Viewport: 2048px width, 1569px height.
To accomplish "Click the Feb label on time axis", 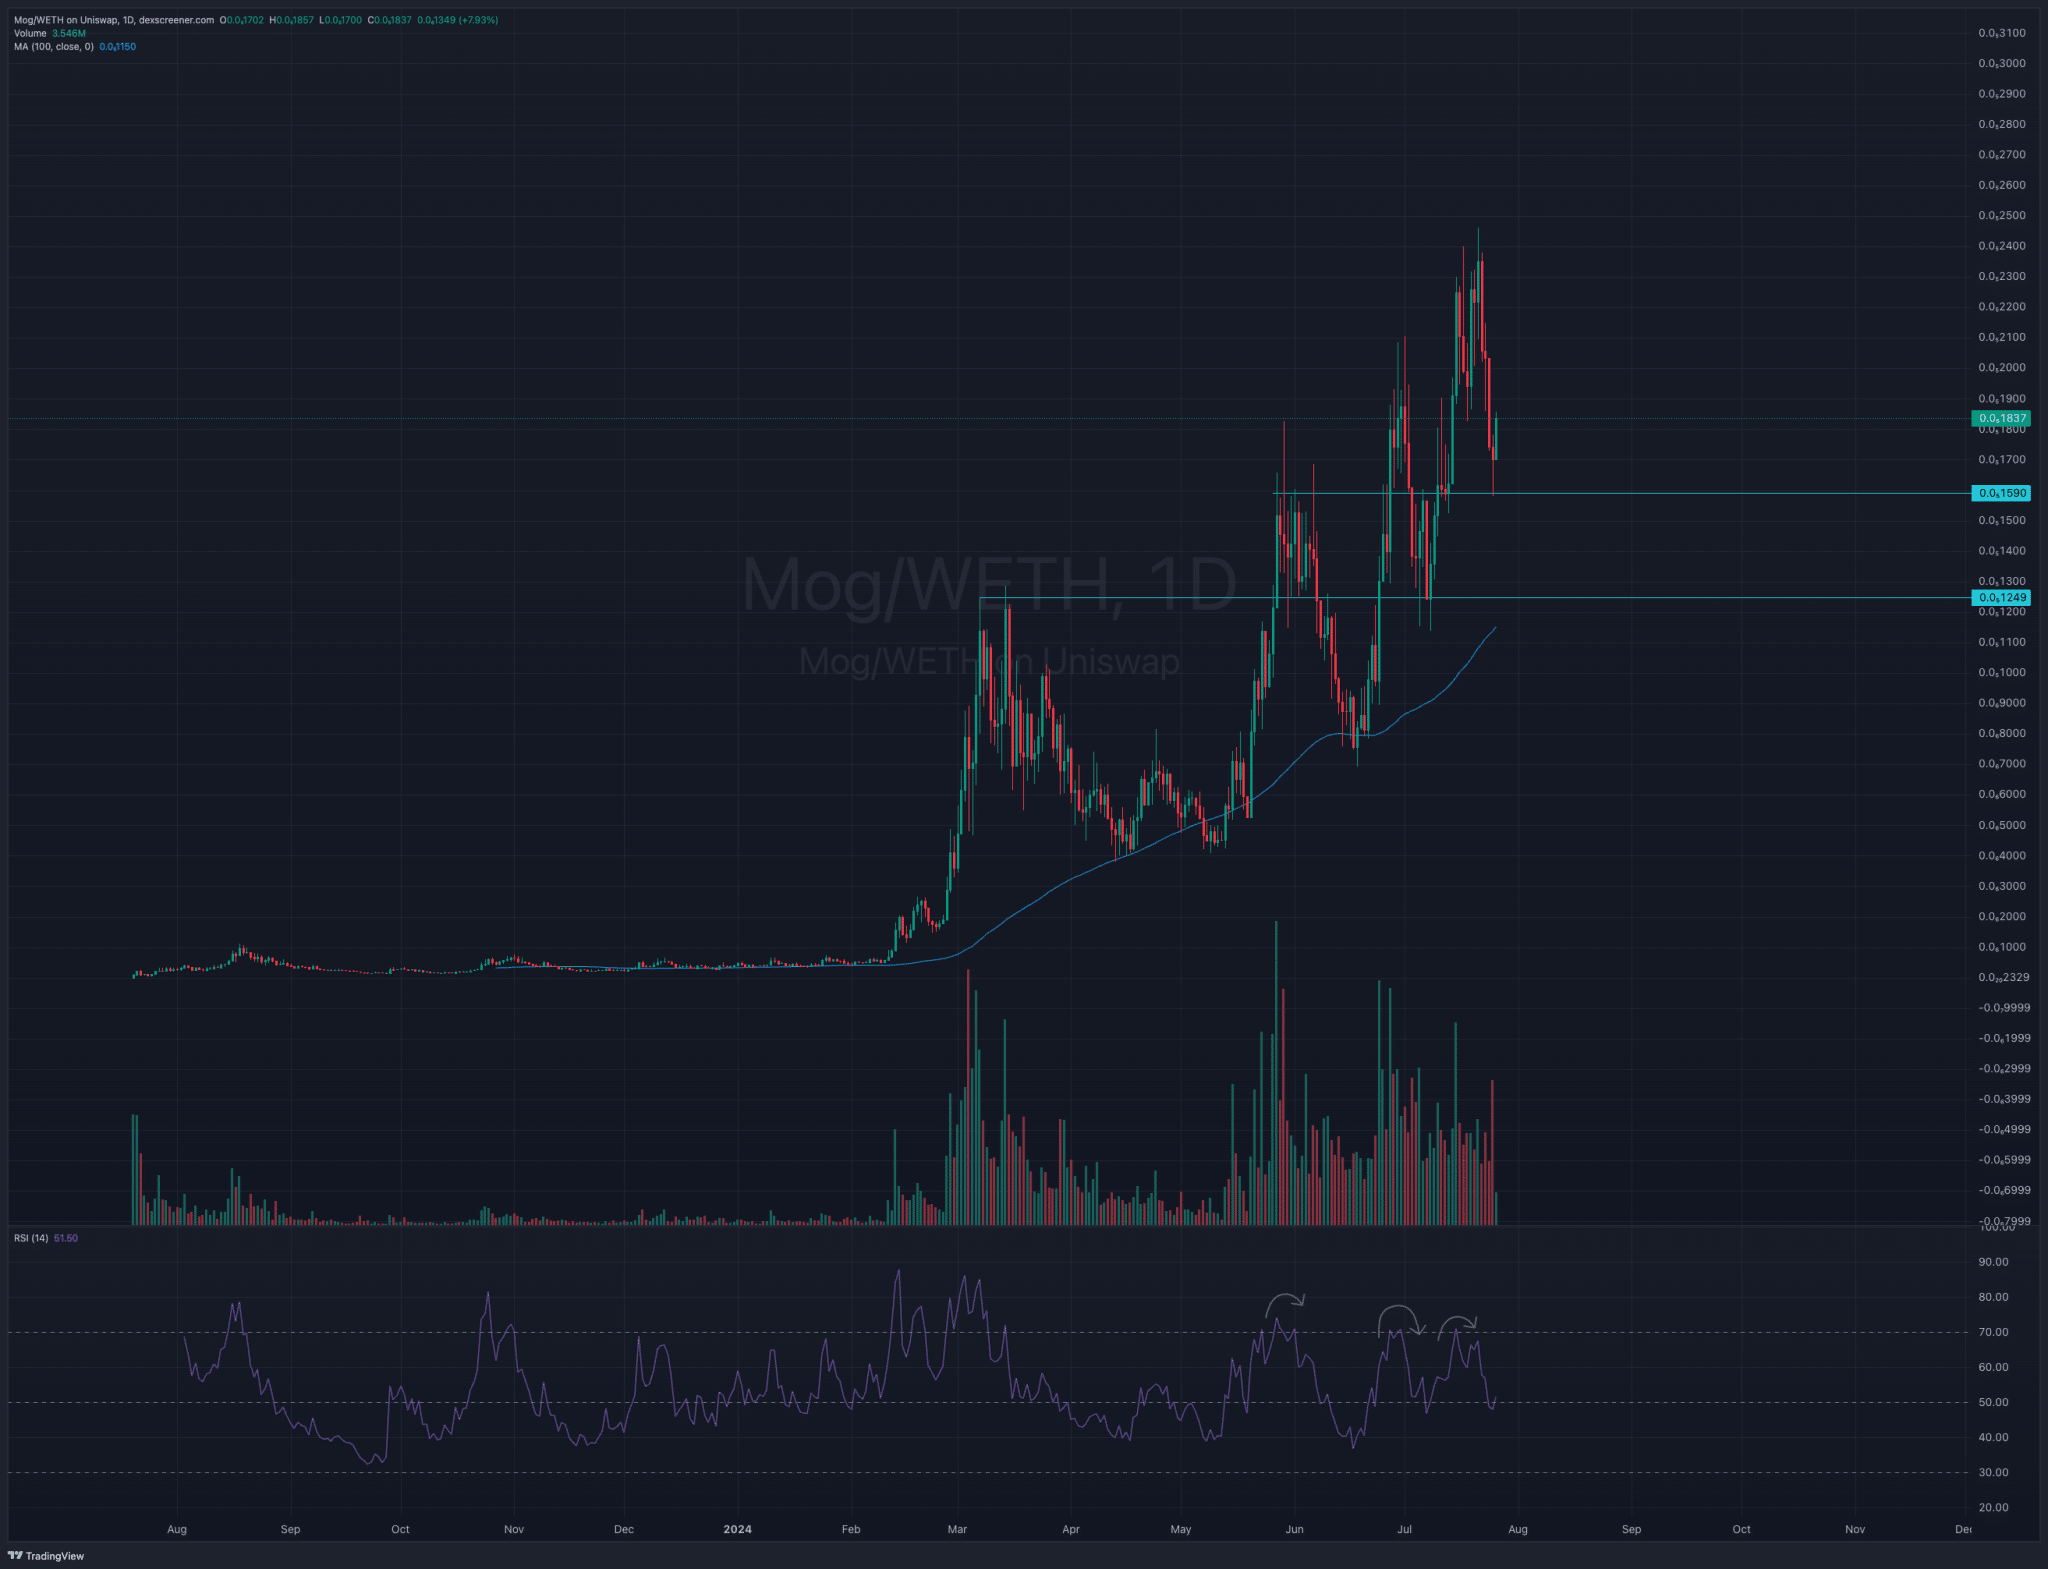I will point(851,1529).
